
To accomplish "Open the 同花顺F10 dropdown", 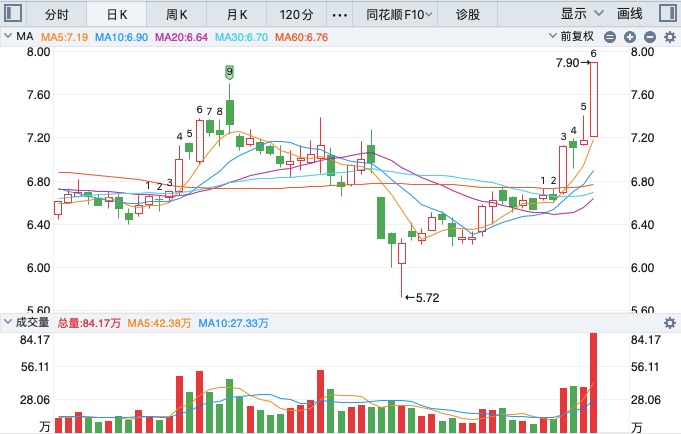I will [399, 14].
